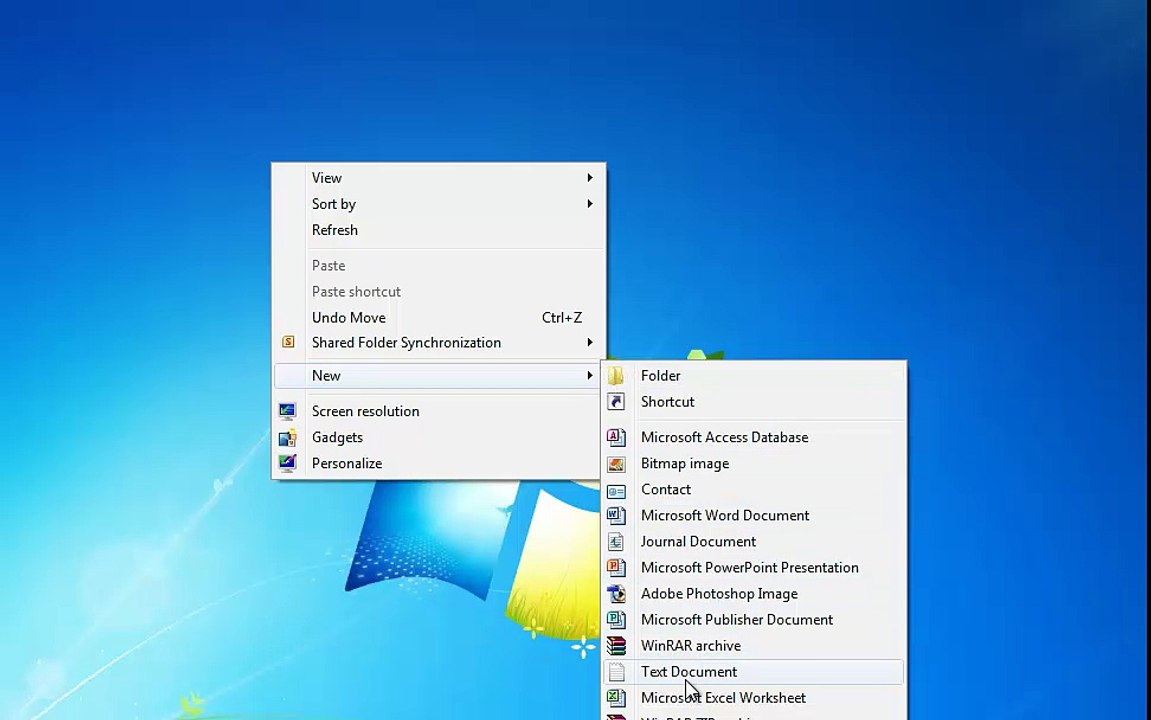
Task: Click the Screen resolution monitor icon
Action: pyautogui.click(x=287, y=411)
